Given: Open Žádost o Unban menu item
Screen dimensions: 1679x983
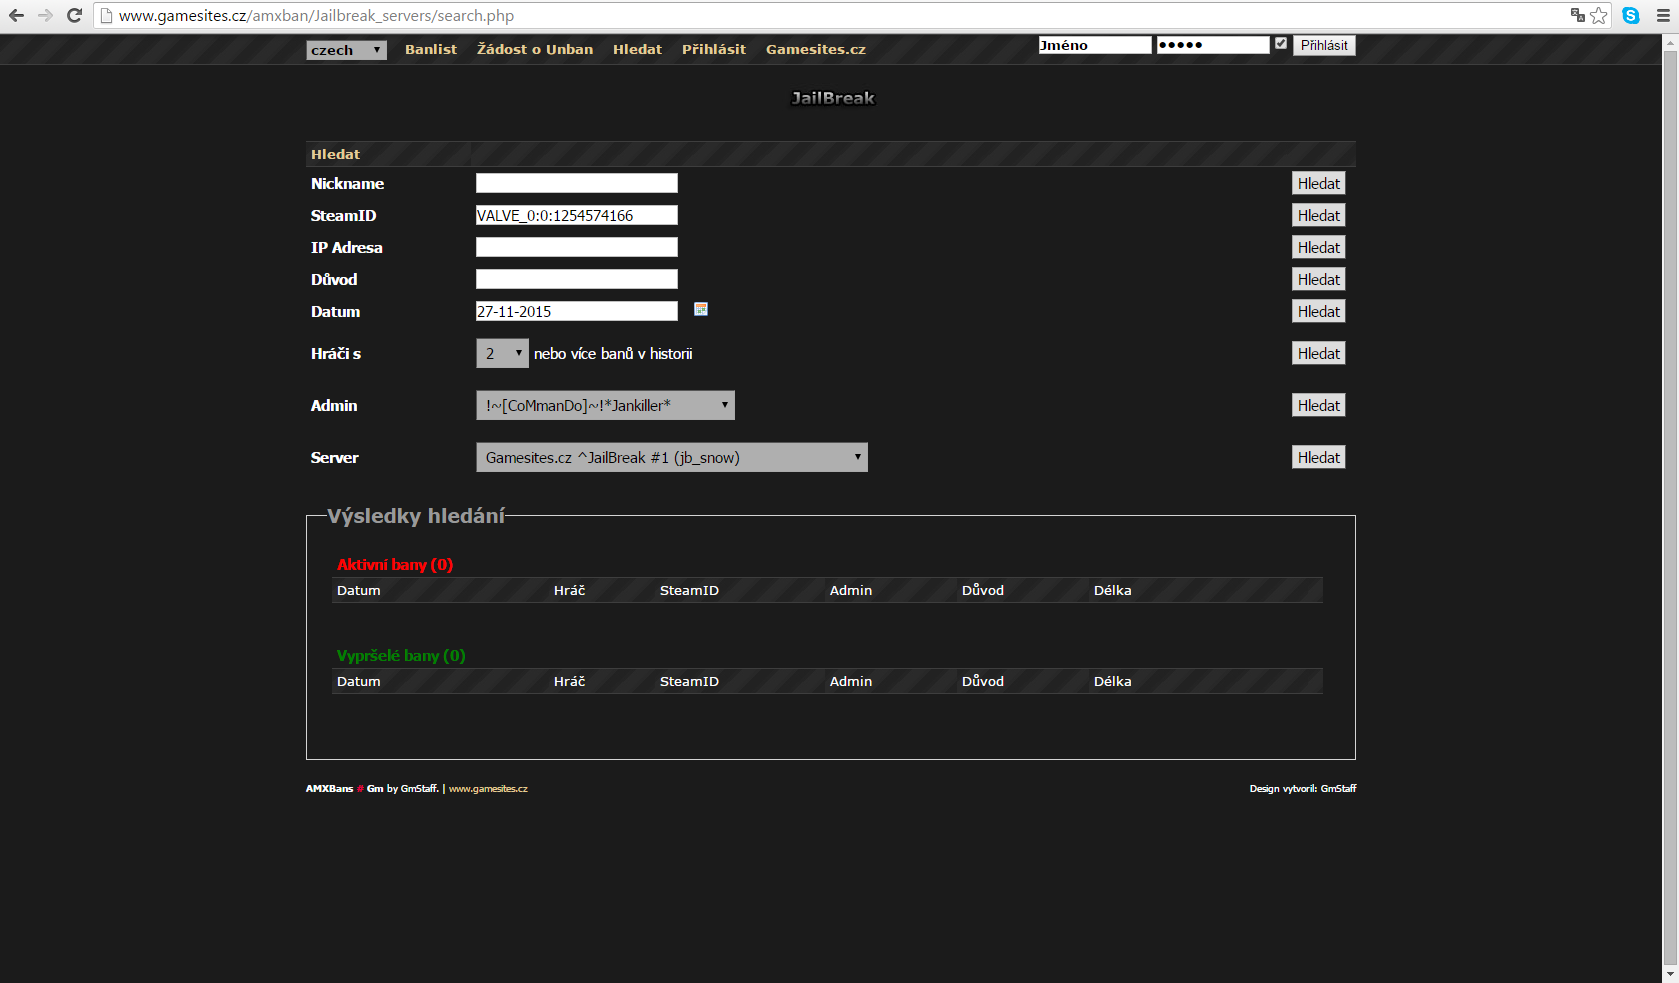Looking at the screenshot, I should tap(535, 49).
